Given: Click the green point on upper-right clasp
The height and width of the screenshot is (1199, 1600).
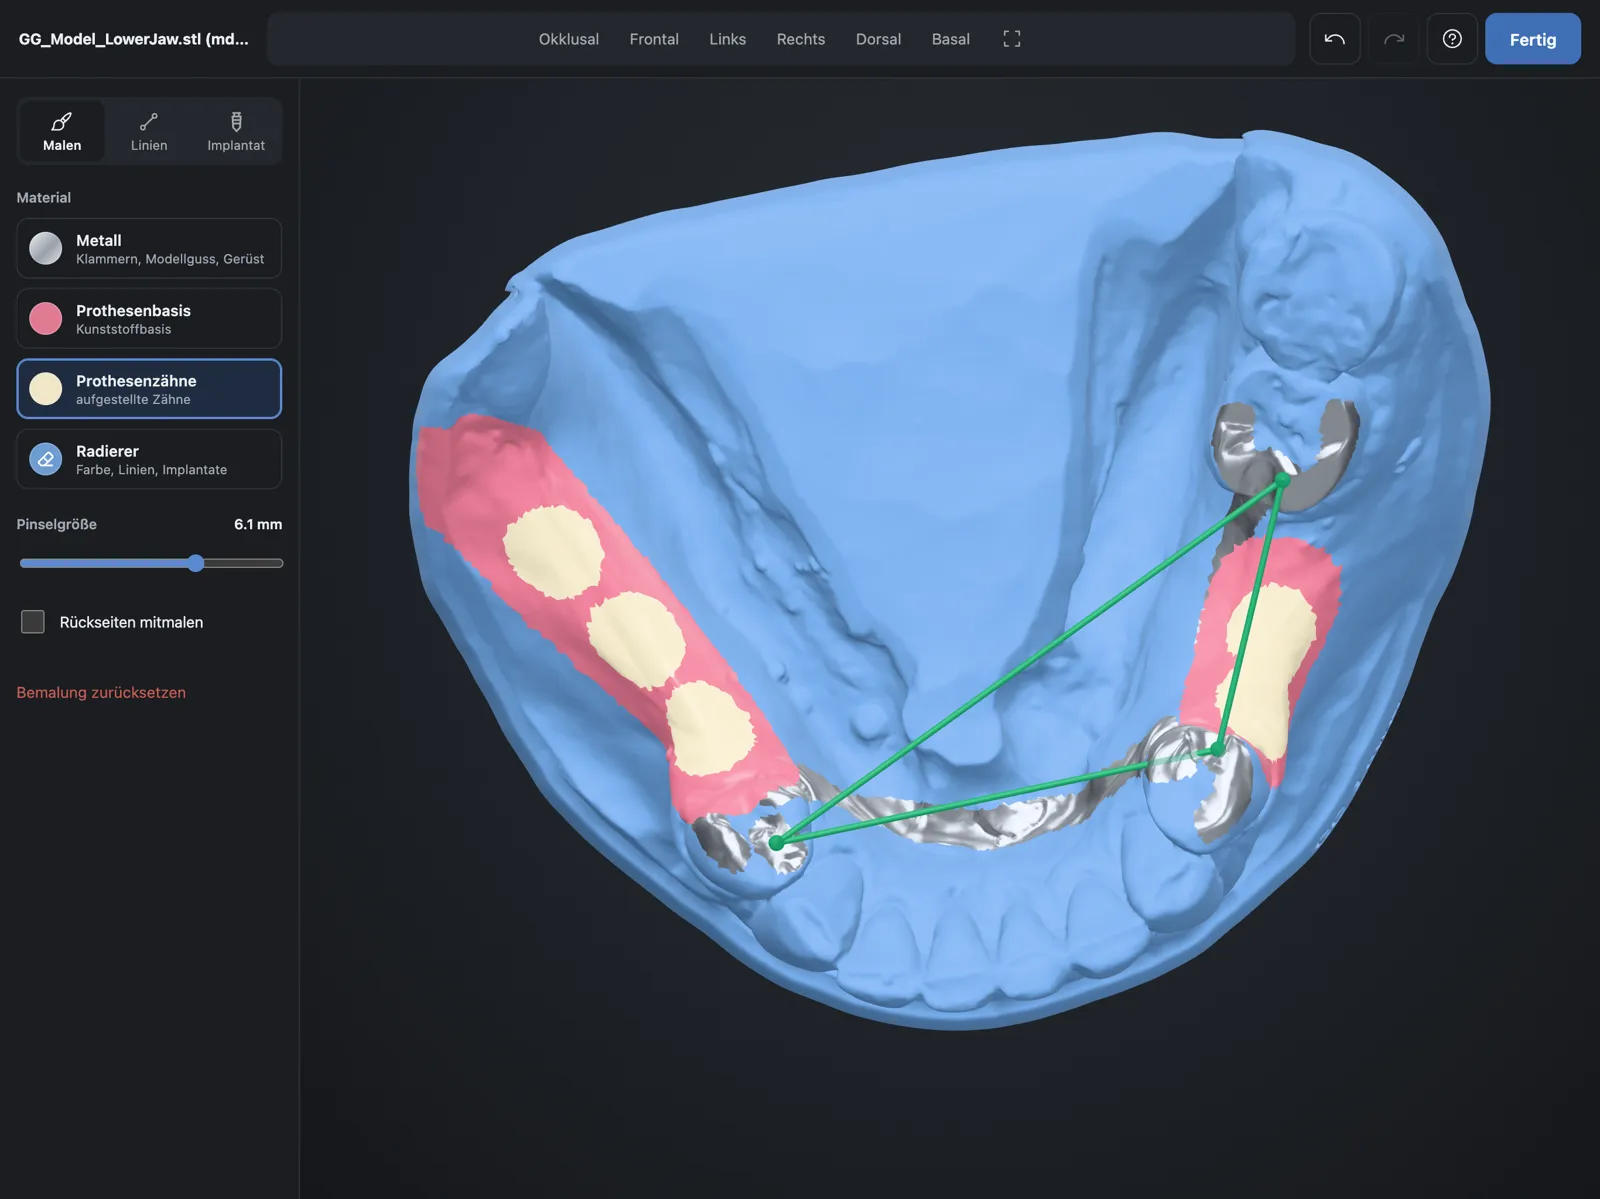Looking at the screenshot, I should [x=1282, y=480].
